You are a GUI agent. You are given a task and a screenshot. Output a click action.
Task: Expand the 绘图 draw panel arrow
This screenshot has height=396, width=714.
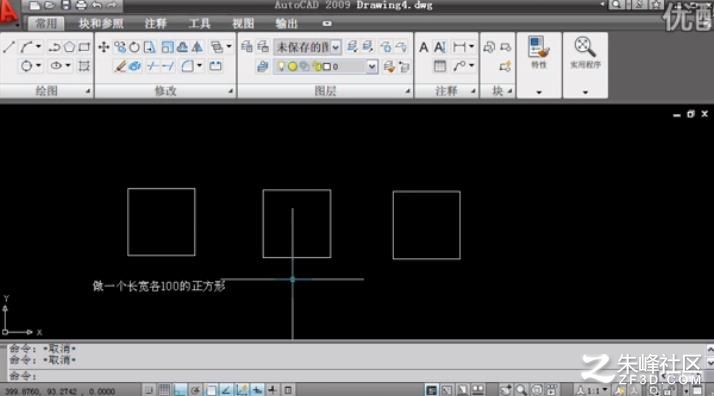[x=87, y=91]
